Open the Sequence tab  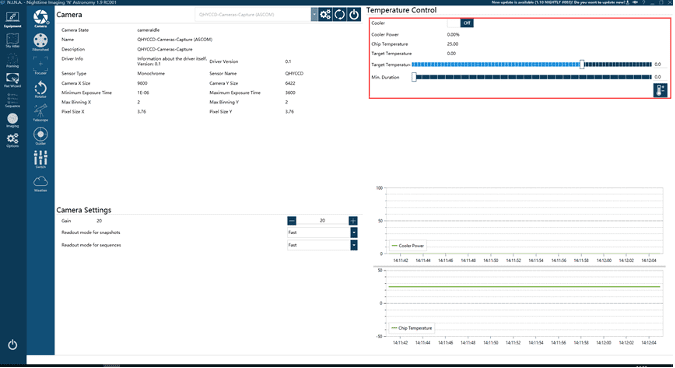12,100
